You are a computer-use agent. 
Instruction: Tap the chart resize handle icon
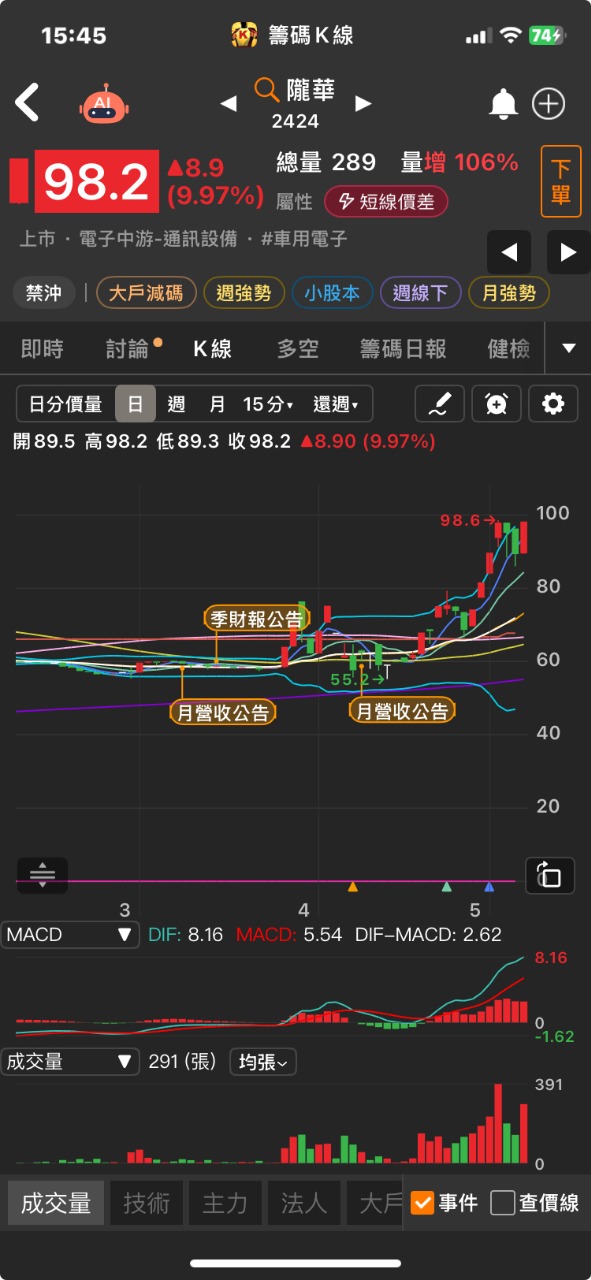point(43,875)
